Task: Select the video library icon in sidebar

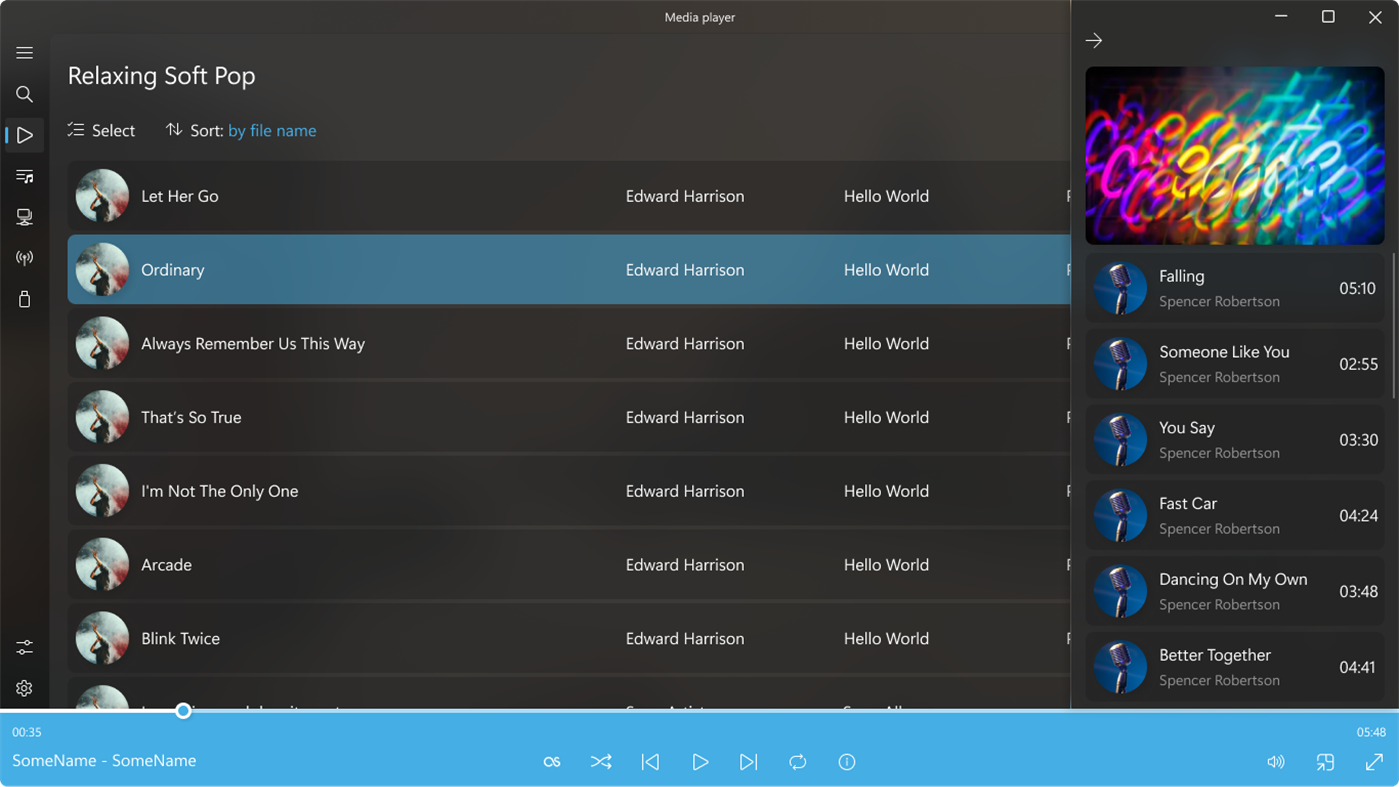Action: pyautogui.click(x=24, y=216)
